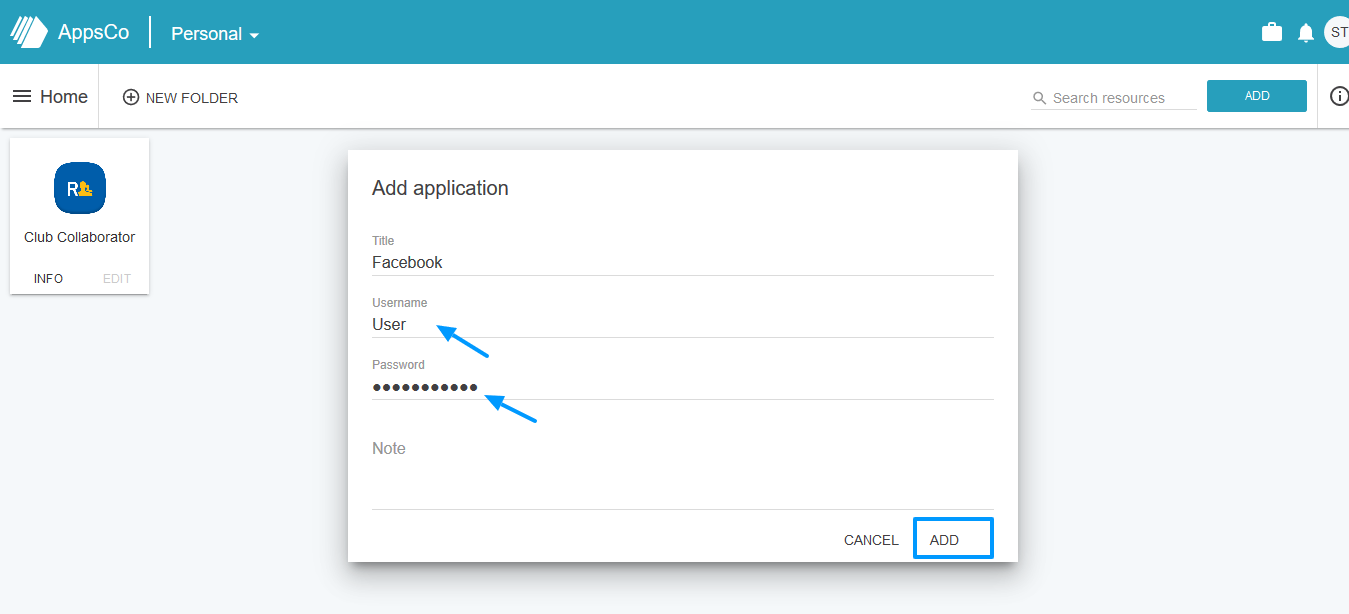
Task: Click the AppsCo brand name text
Action: click(x=93, y=32)
